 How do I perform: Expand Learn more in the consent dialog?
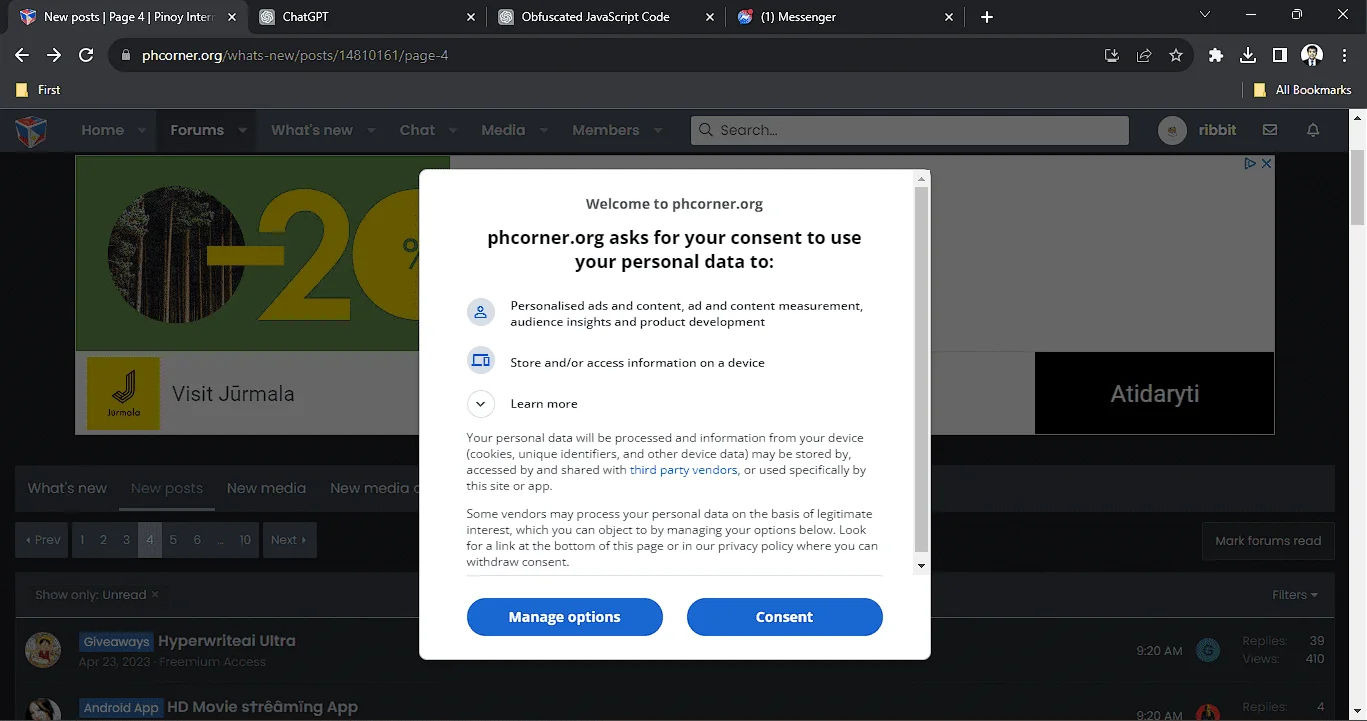pyautogui.click(x=481, y=404)
